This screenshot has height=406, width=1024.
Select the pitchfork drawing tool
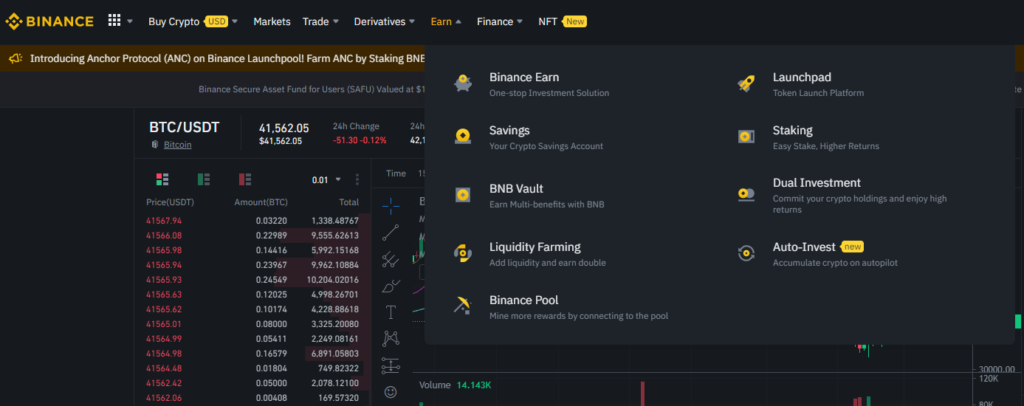click(391, 259)
